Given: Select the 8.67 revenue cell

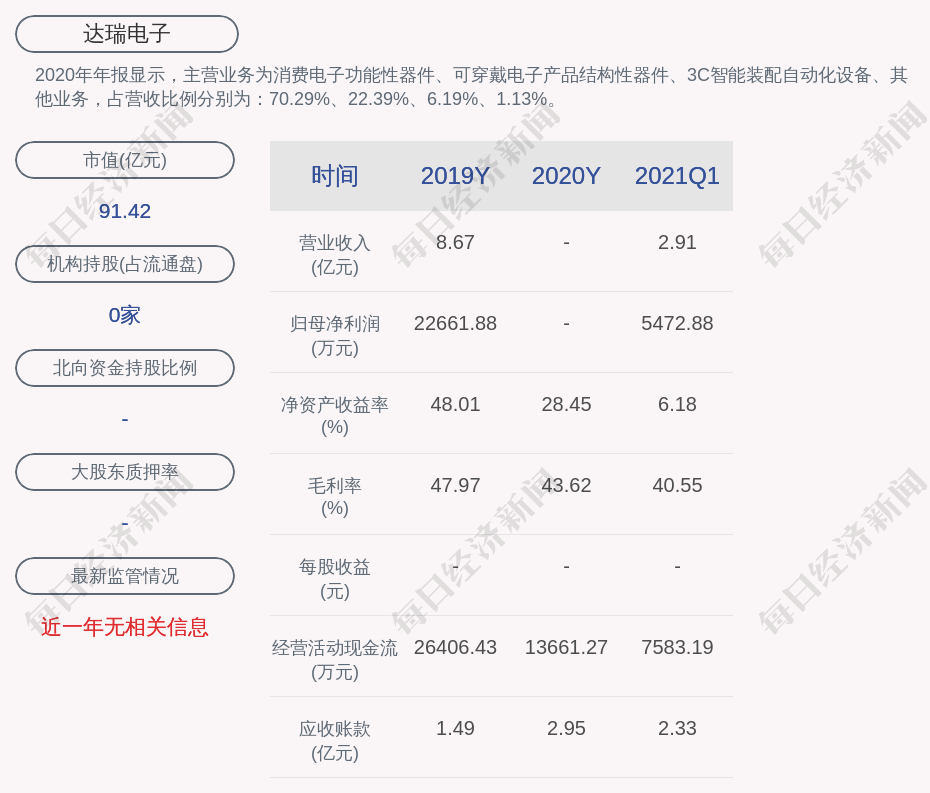Looking at the screenshot, I should coord(455,243).
